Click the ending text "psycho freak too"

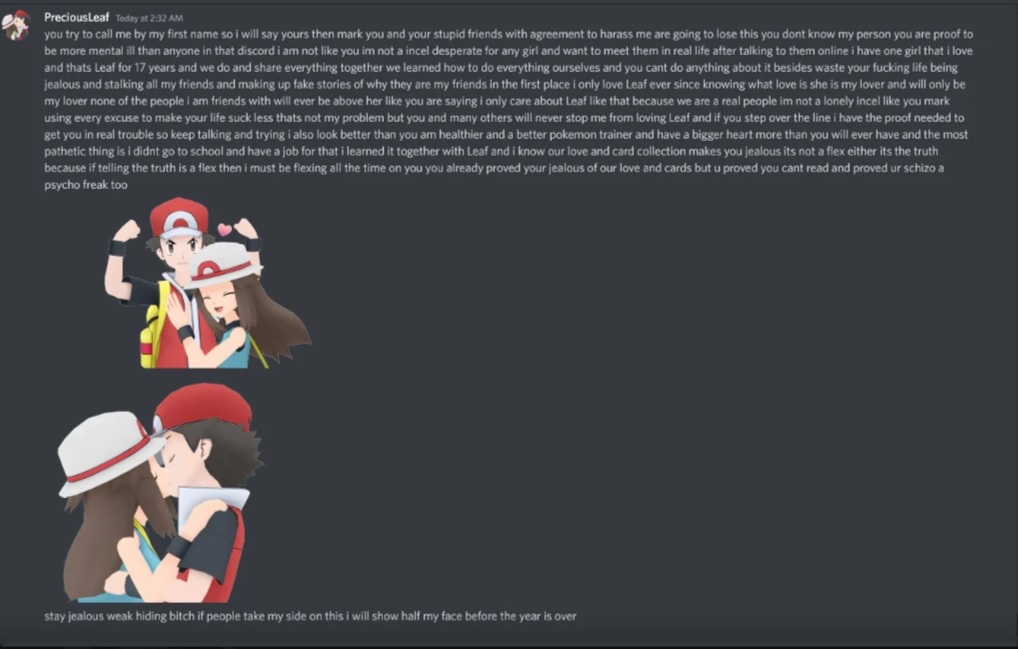[86, 185]
